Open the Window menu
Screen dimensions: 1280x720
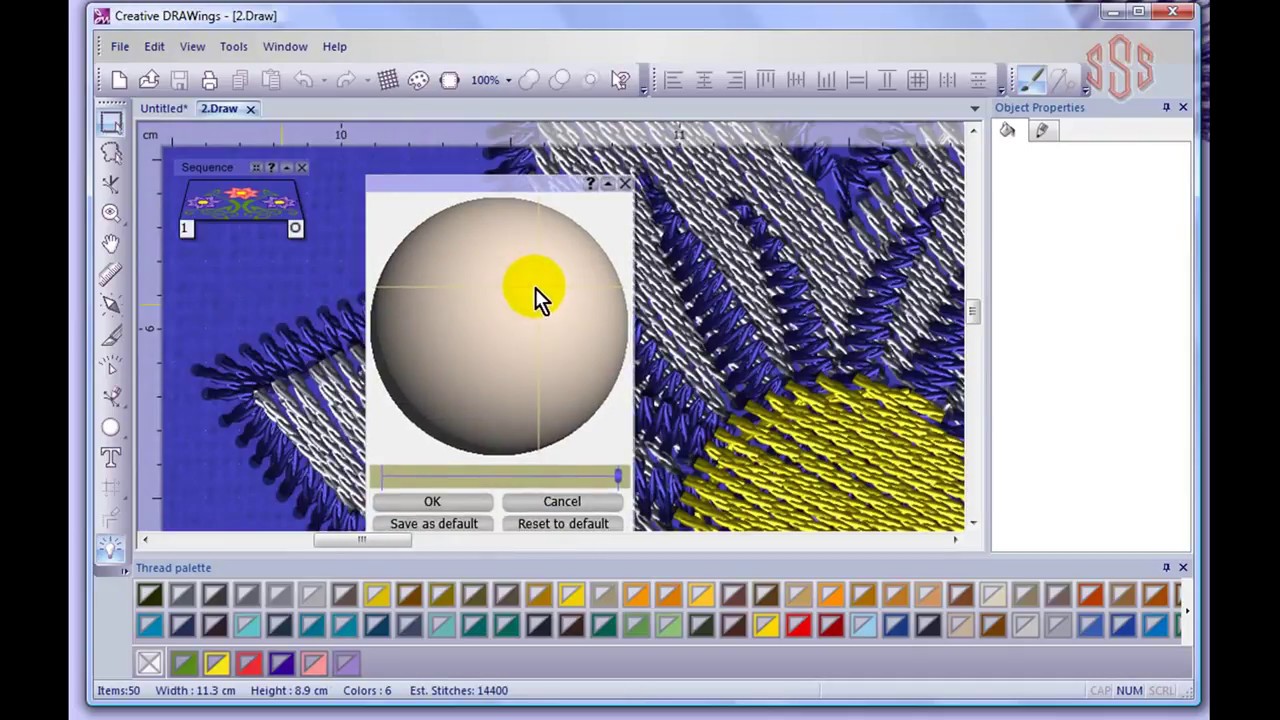point(285,46)
